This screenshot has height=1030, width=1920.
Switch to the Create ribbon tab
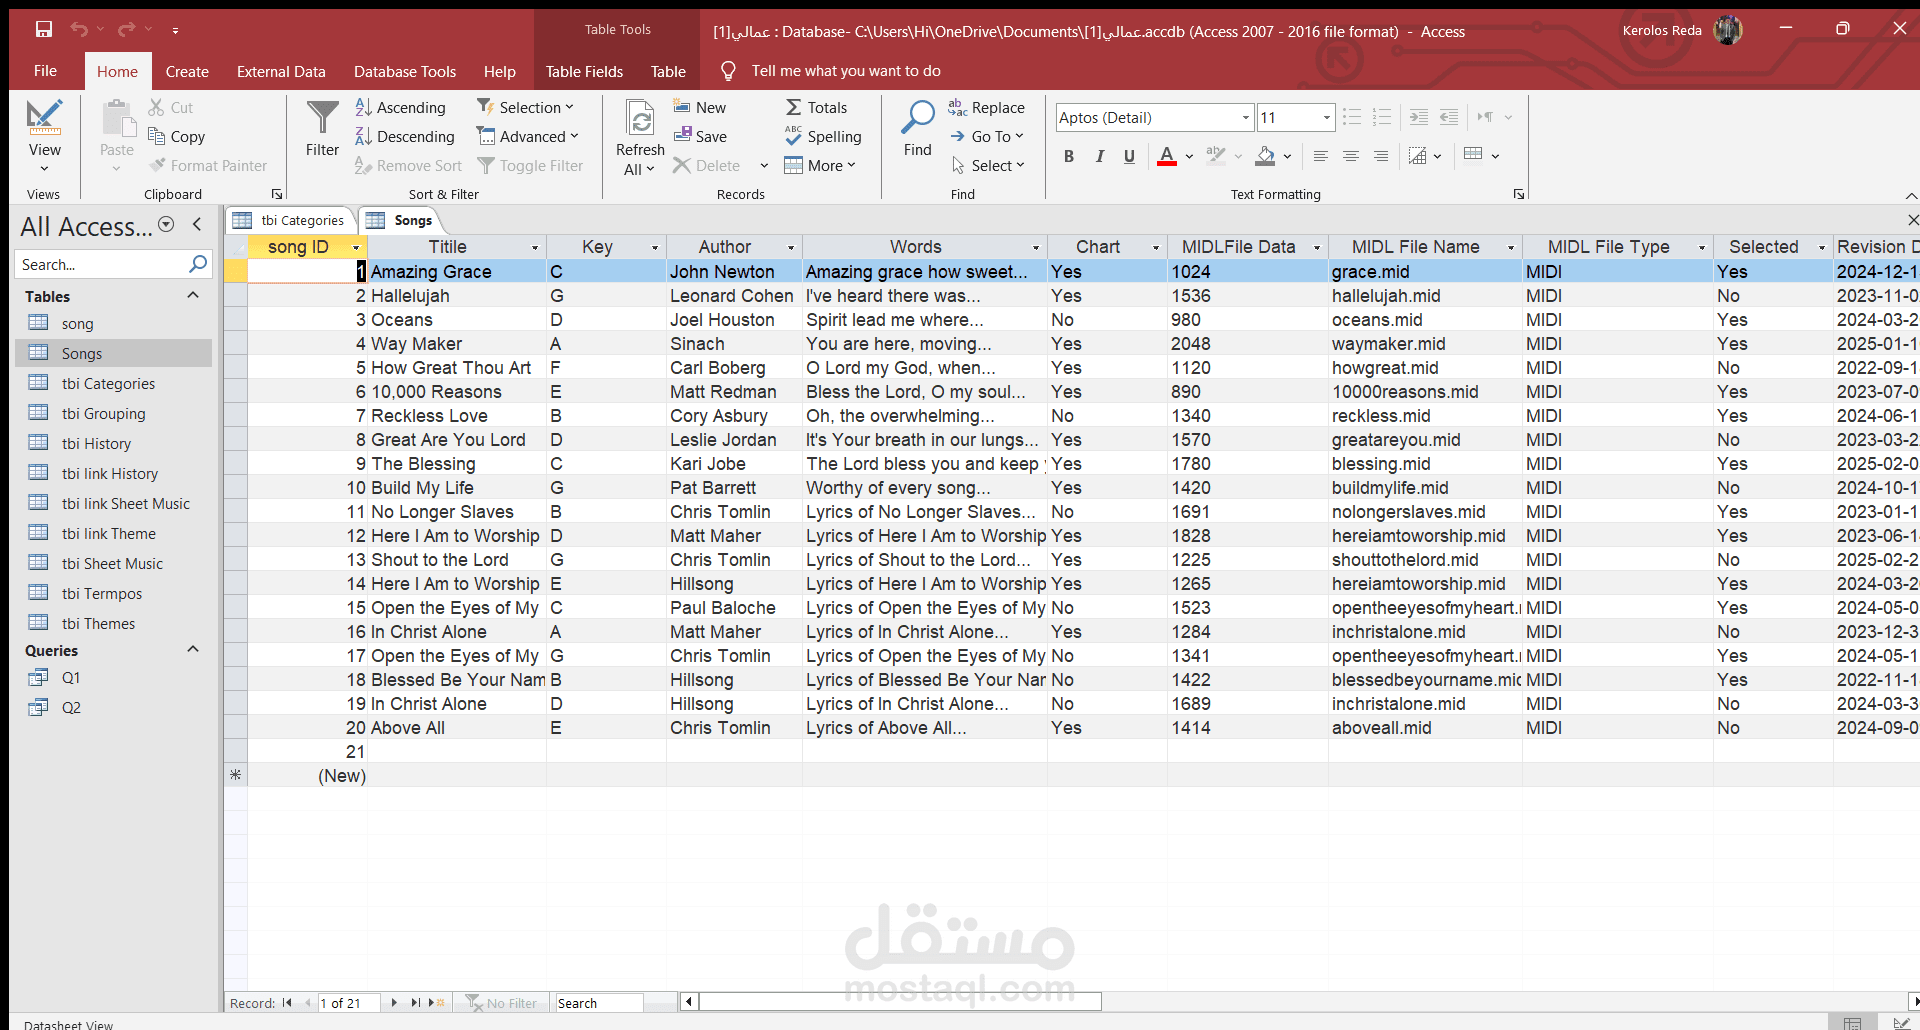point(187,71)
